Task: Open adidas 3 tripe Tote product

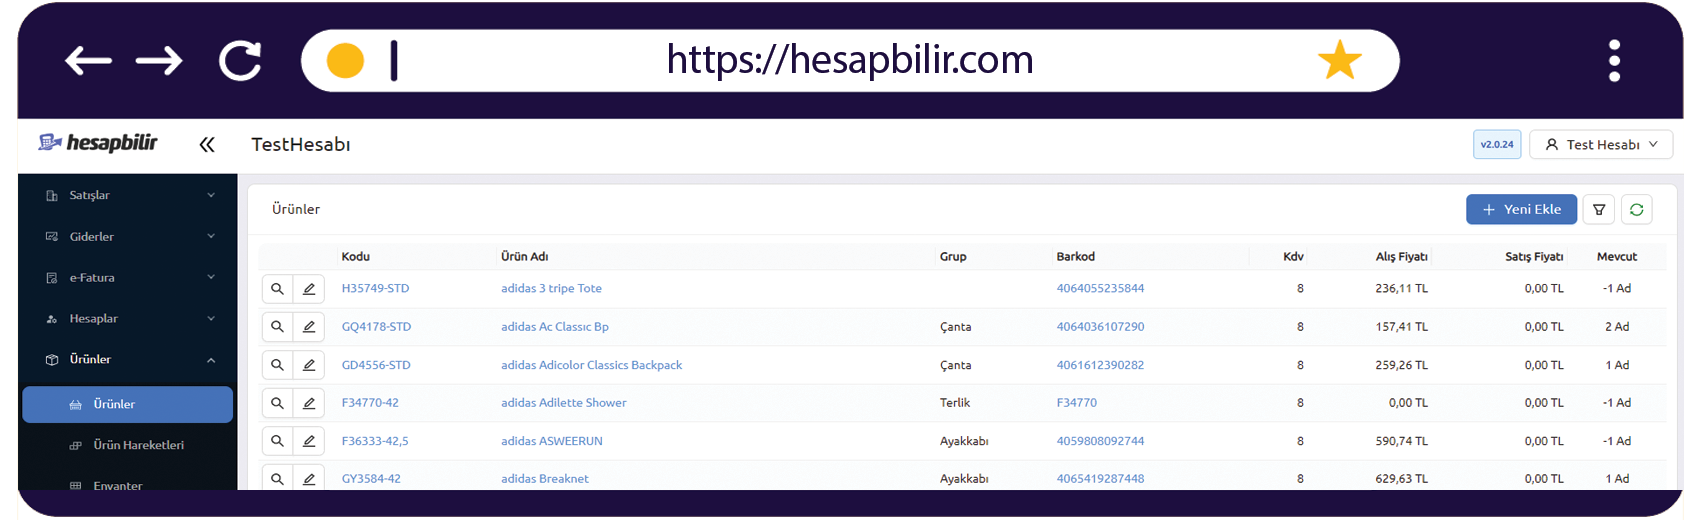Action: tap(551, 289)
